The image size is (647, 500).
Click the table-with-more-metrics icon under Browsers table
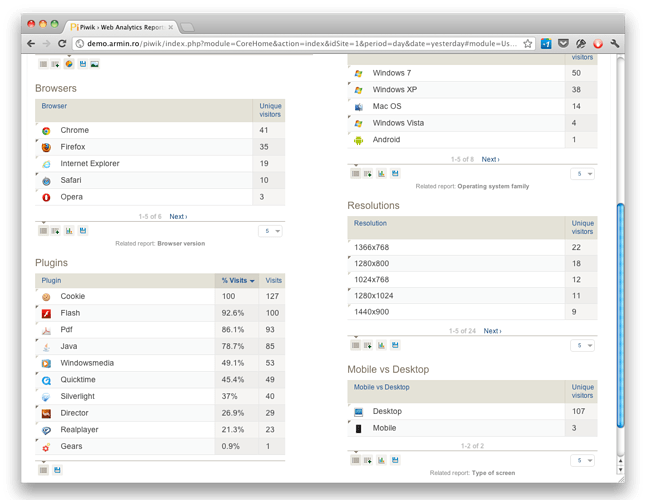click(x=55, y=231)
